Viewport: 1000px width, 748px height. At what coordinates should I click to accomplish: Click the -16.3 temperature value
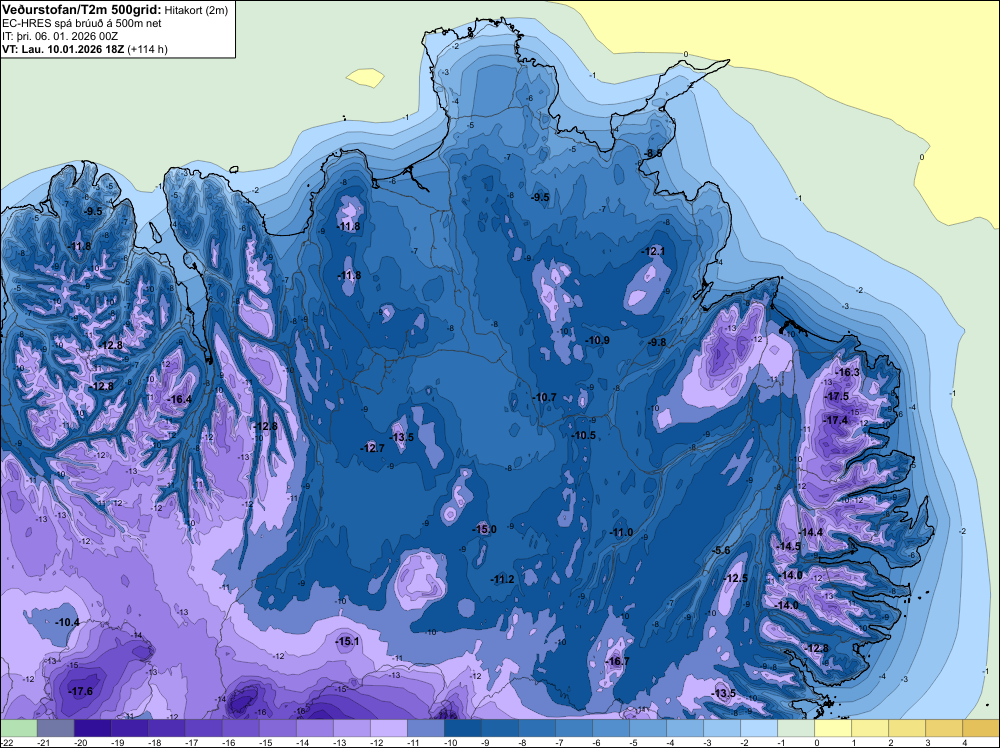tap(848, 372)
